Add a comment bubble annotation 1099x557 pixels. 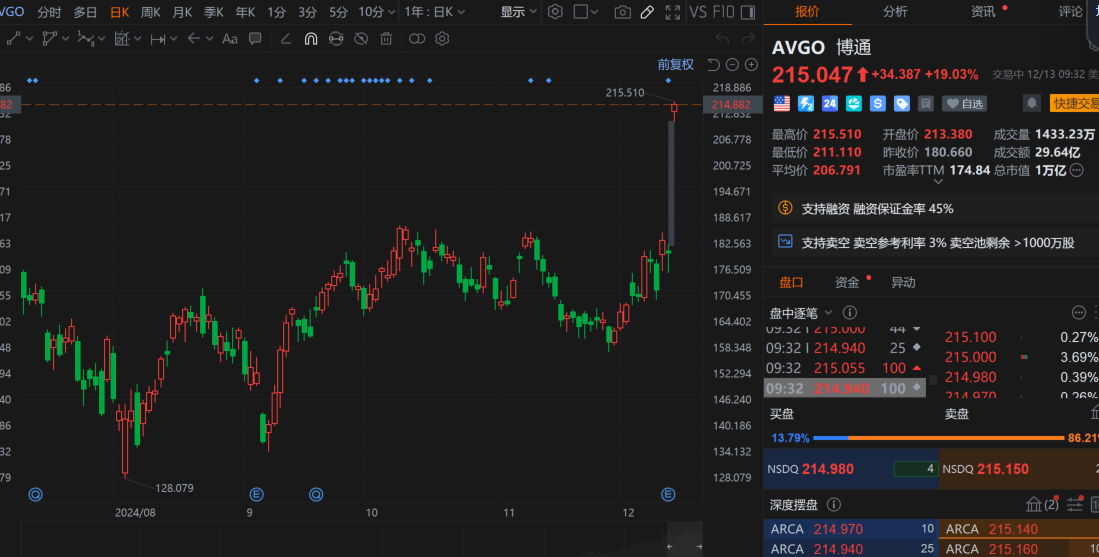pos(255,39)
